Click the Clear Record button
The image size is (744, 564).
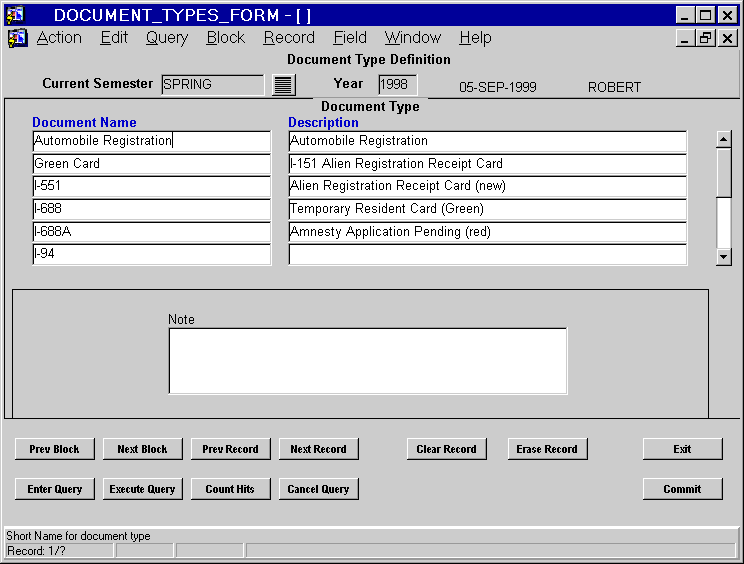coord(446,449)
